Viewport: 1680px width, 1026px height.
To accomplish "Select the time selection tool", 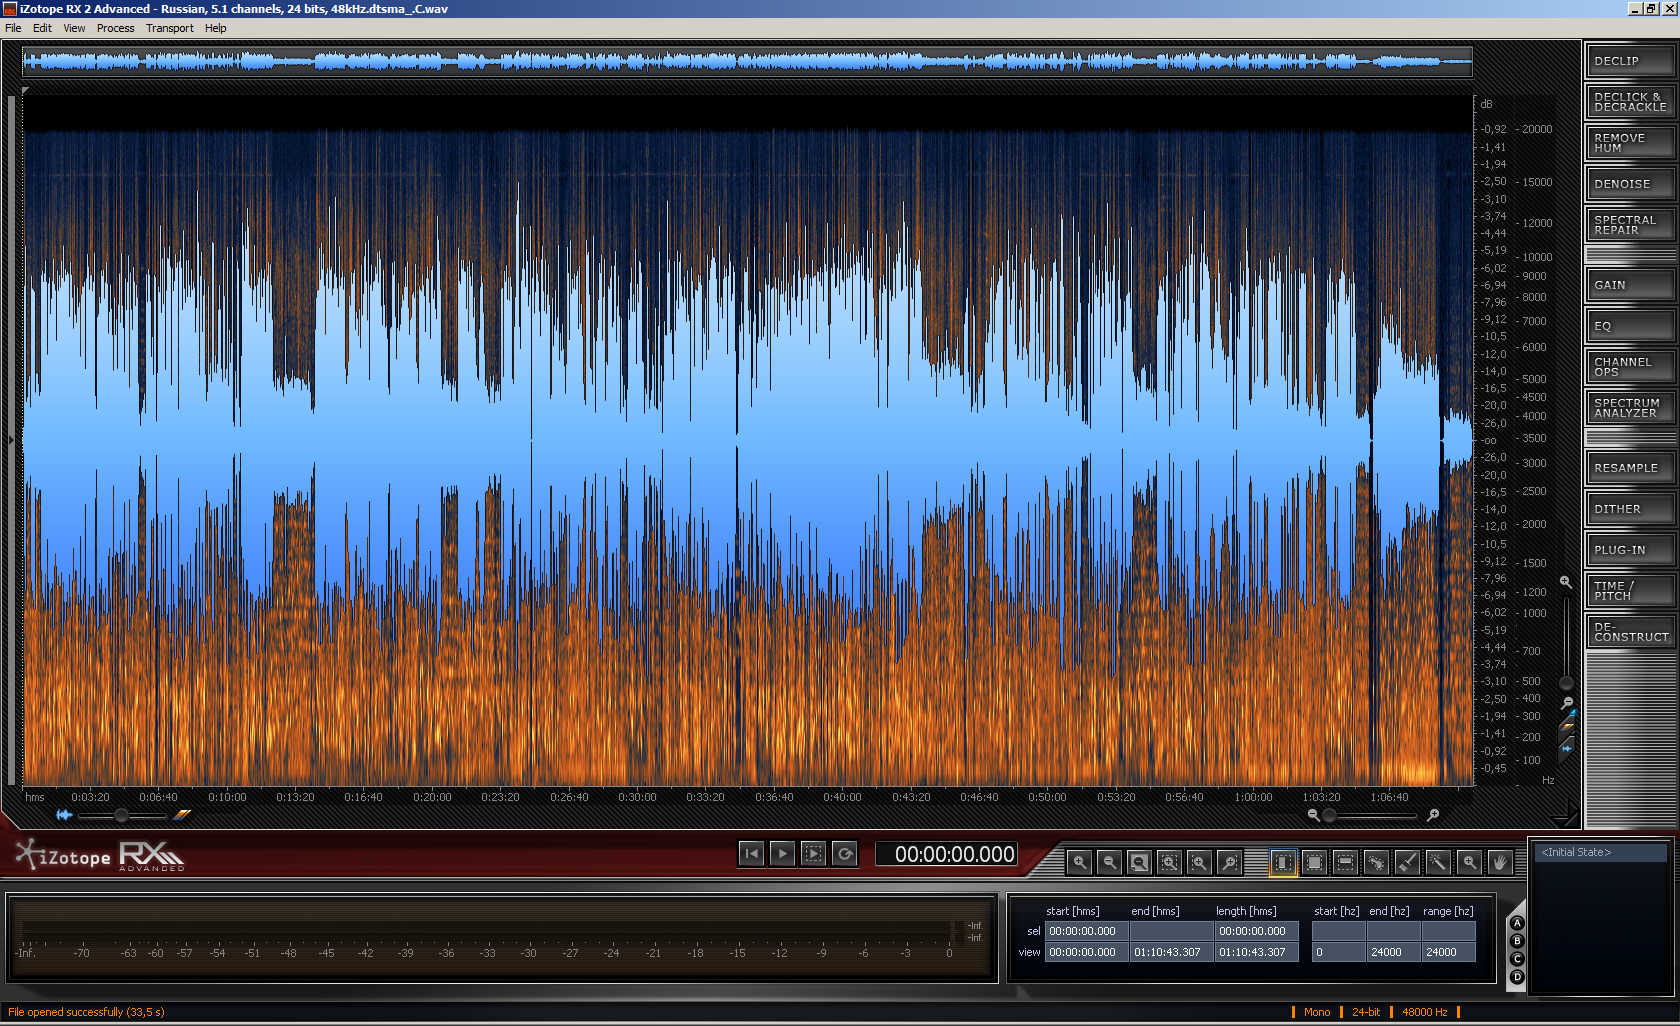I will (1283, 862).
